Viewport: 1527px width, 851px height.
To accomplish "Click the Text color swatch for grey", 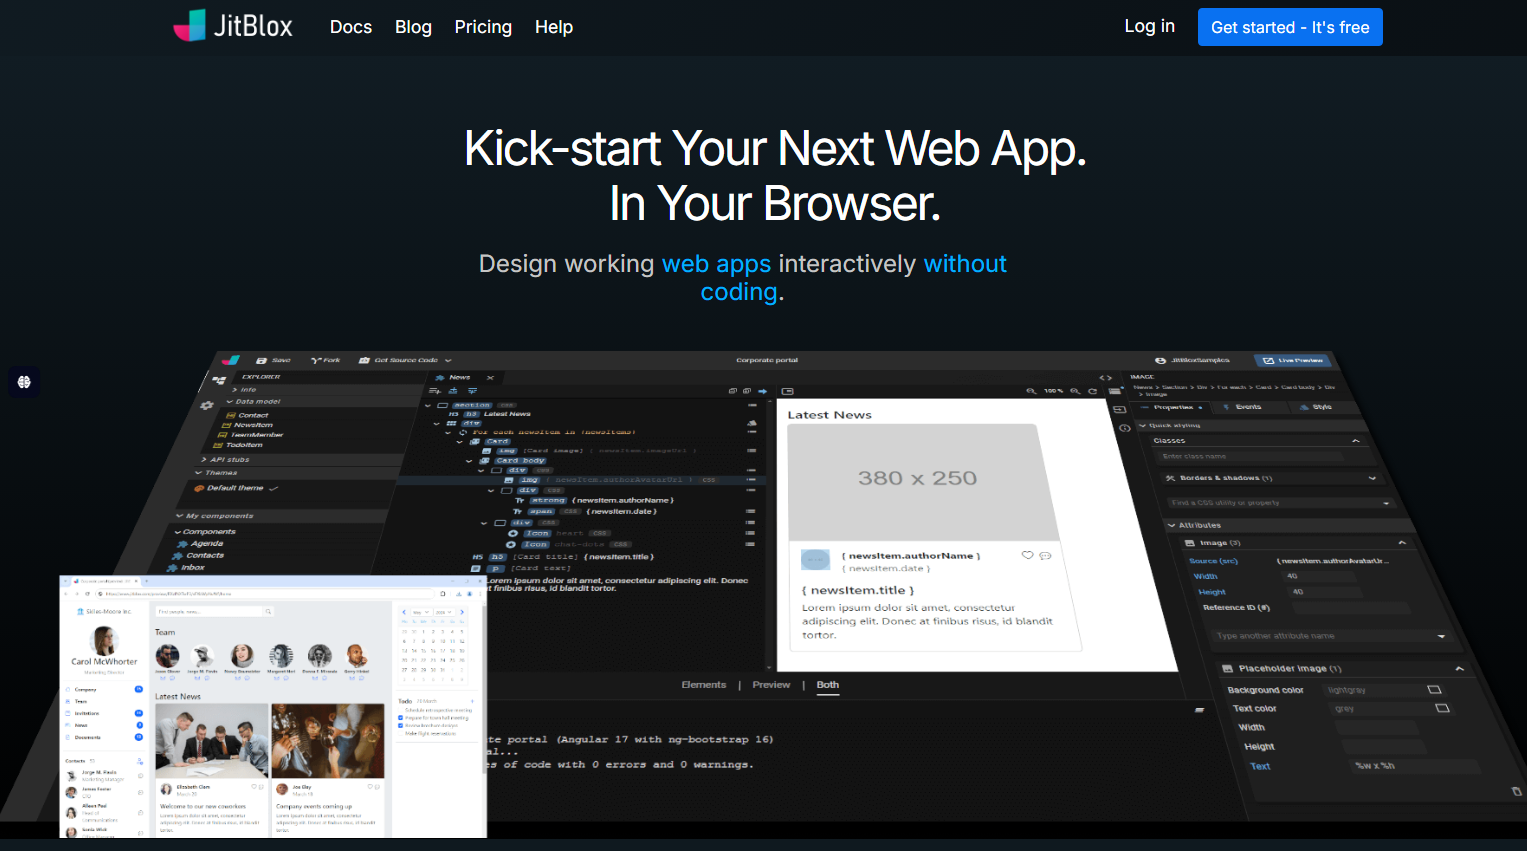I will [1442, 708].
